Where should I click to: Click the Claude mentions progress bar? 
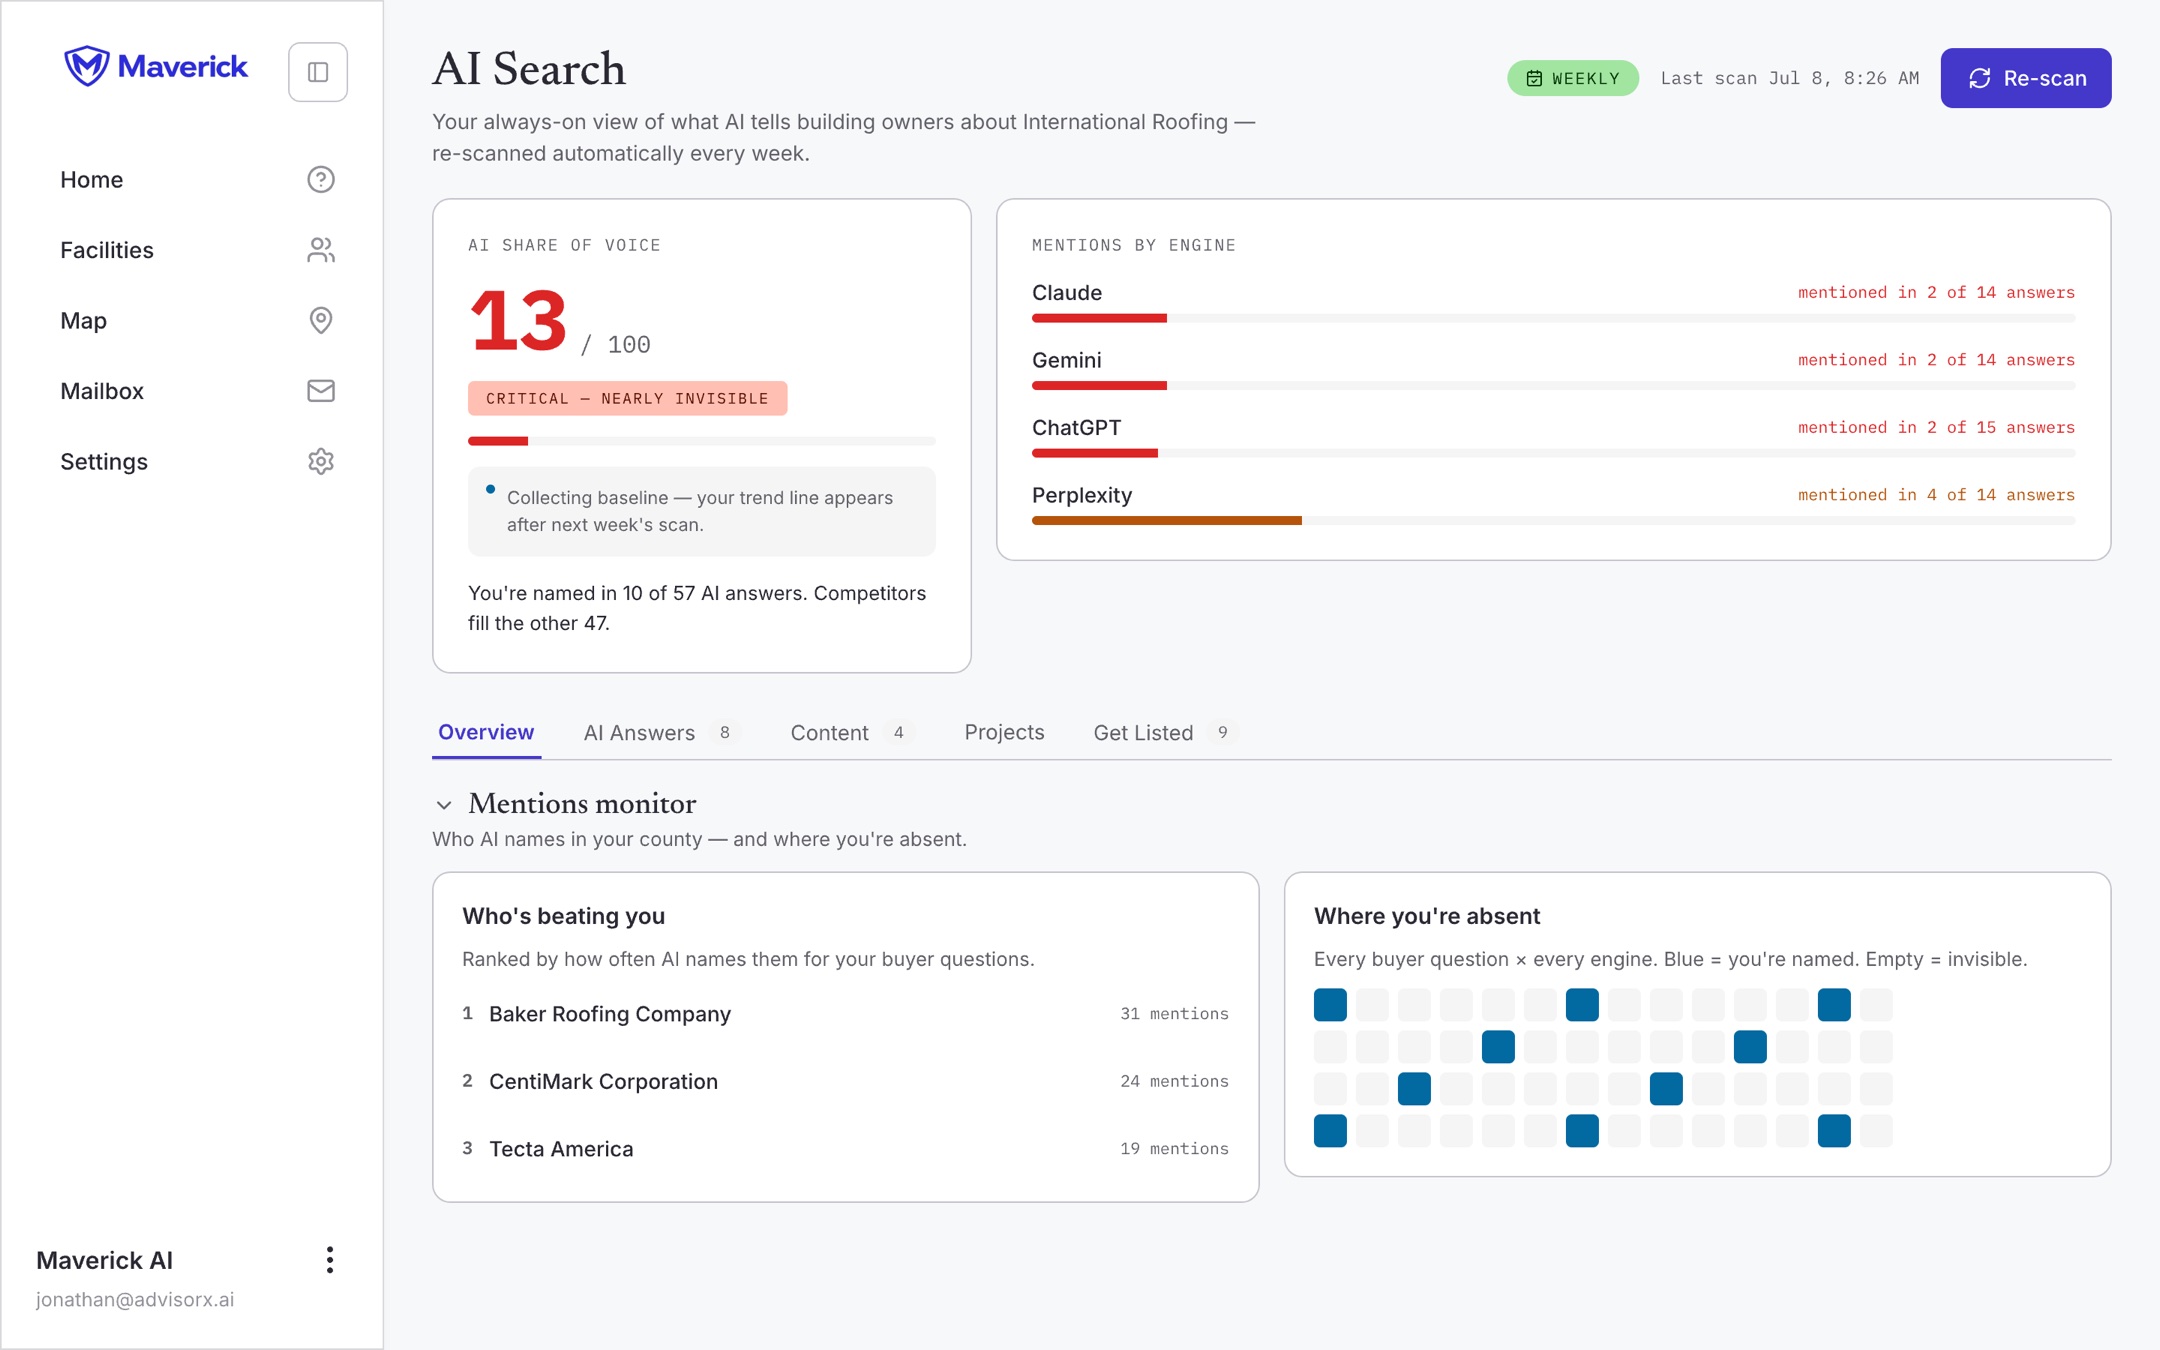pyautogui.click(x=1553, y=318)
